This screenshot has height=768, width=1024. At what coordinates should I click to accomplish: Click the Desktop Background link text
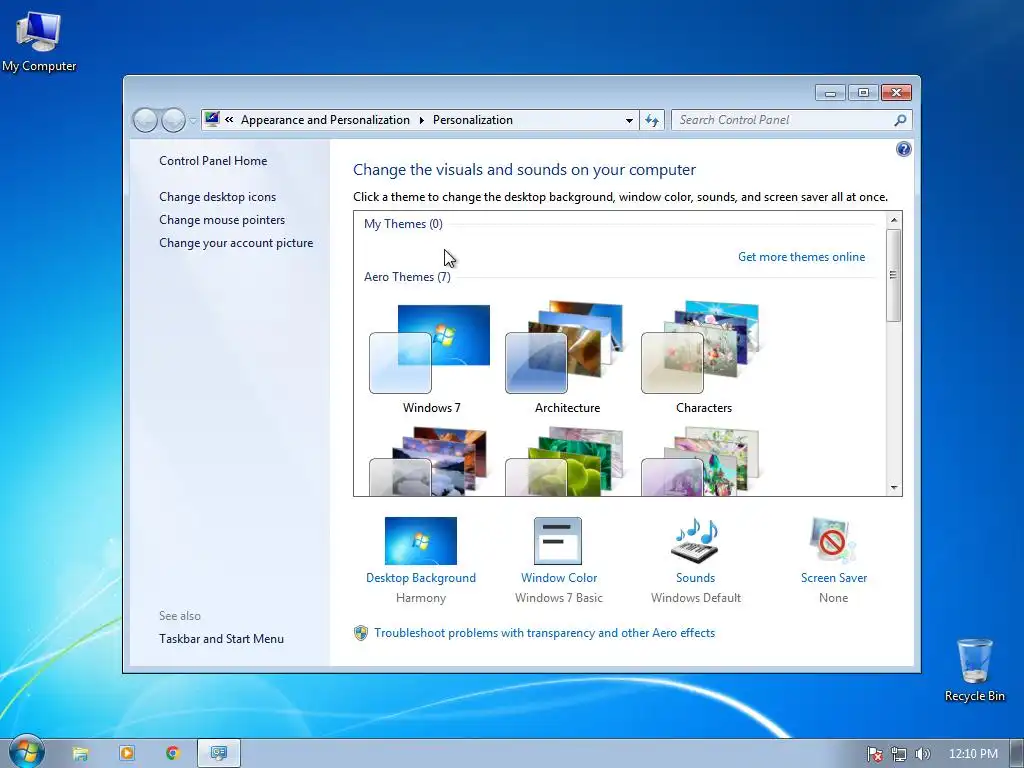[x=421, y=578]
